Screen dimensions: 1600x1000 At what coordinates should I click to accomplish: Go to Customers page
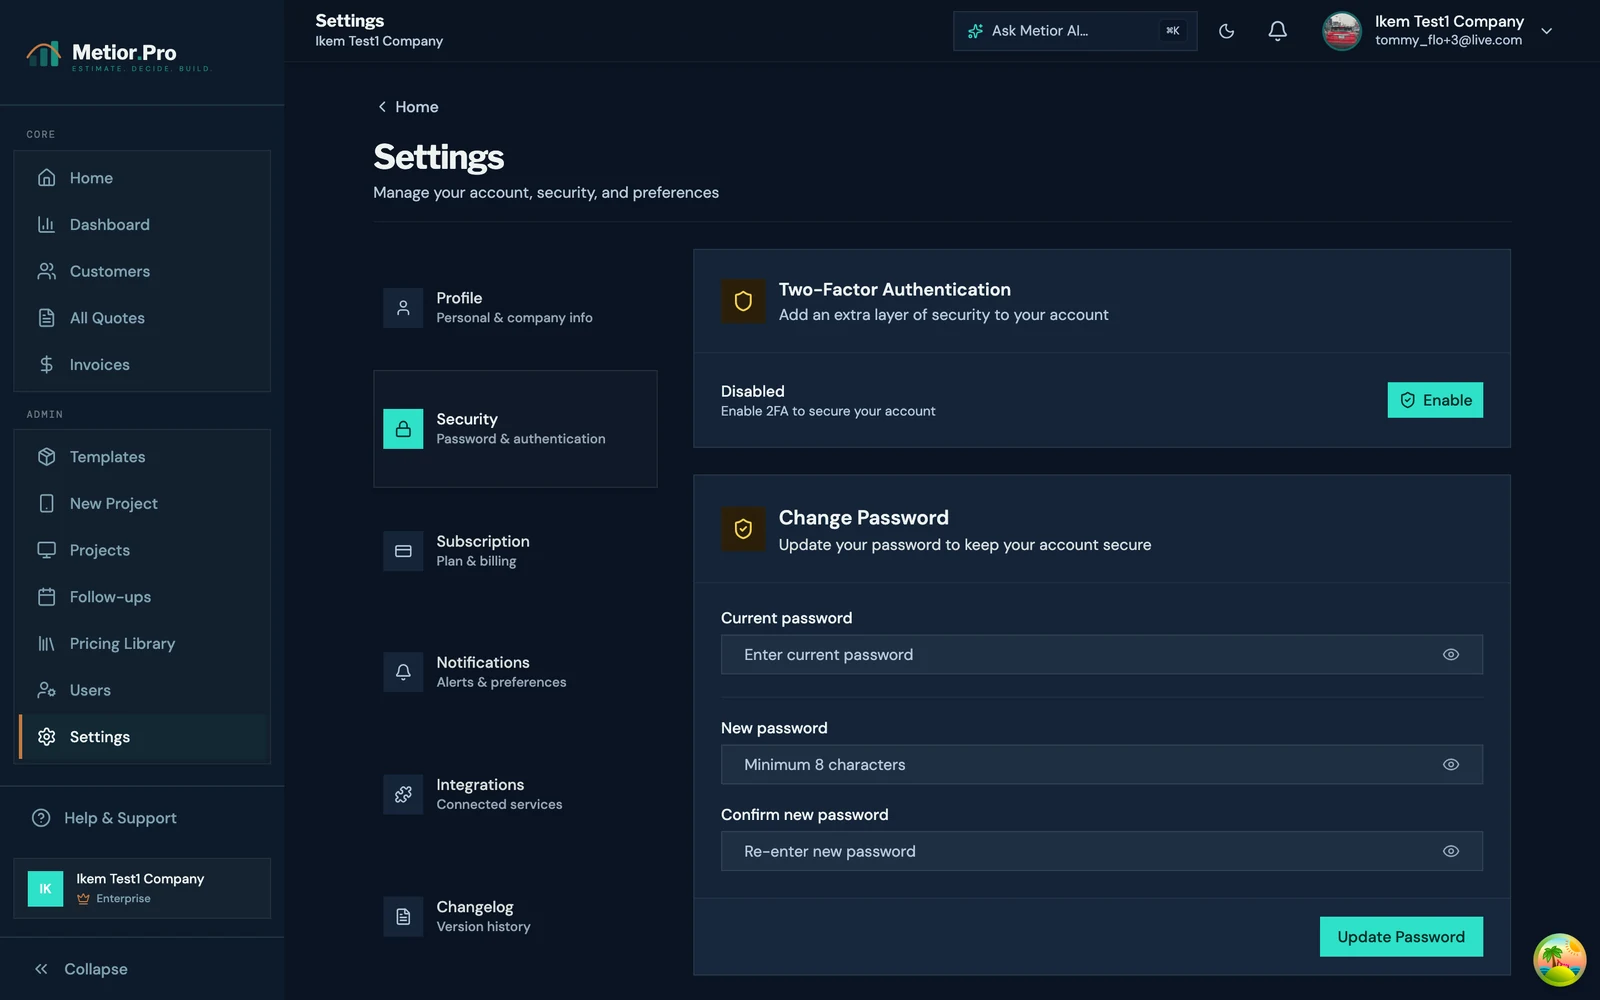click(x=143, y=271)
